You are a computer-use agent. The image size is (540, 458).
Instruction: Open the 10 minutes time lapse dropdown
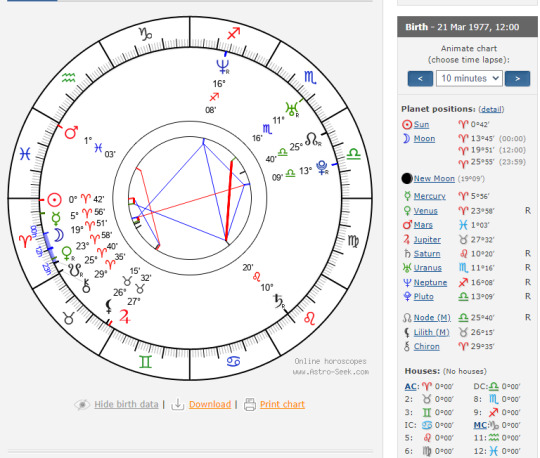(469, 79)
